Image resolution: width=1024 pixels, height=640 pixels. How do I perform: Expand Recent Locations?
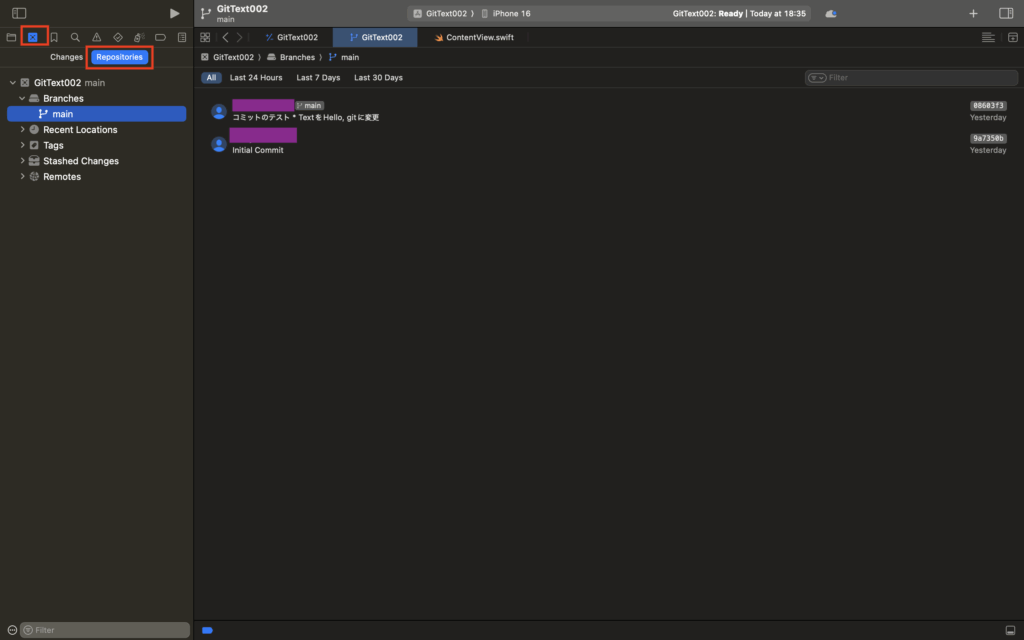coord(22,130)
